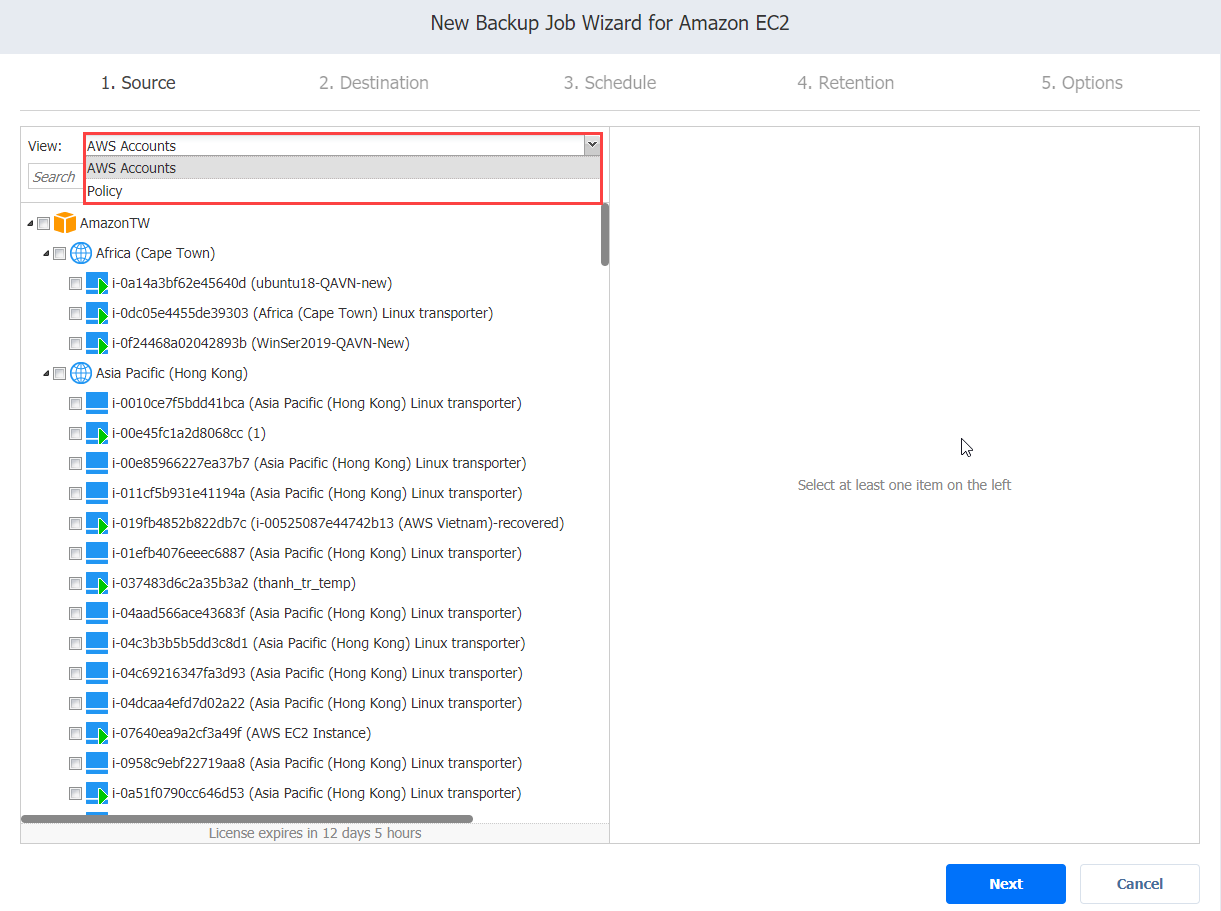
Task: Click the instance icon for thanh_tr_temp
Action: (x=97, y=583)
